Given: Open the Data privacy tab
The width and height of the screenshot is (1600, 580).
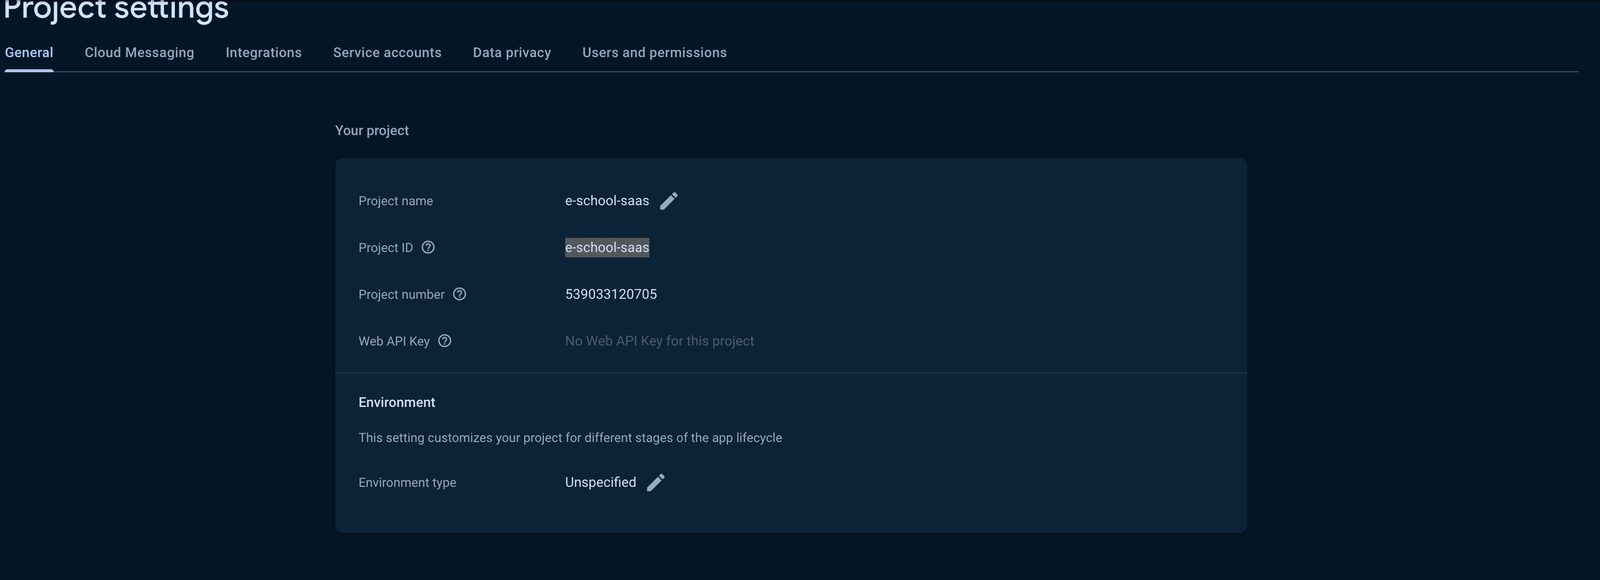Looking at the screenshot, I should pos(512,53).
